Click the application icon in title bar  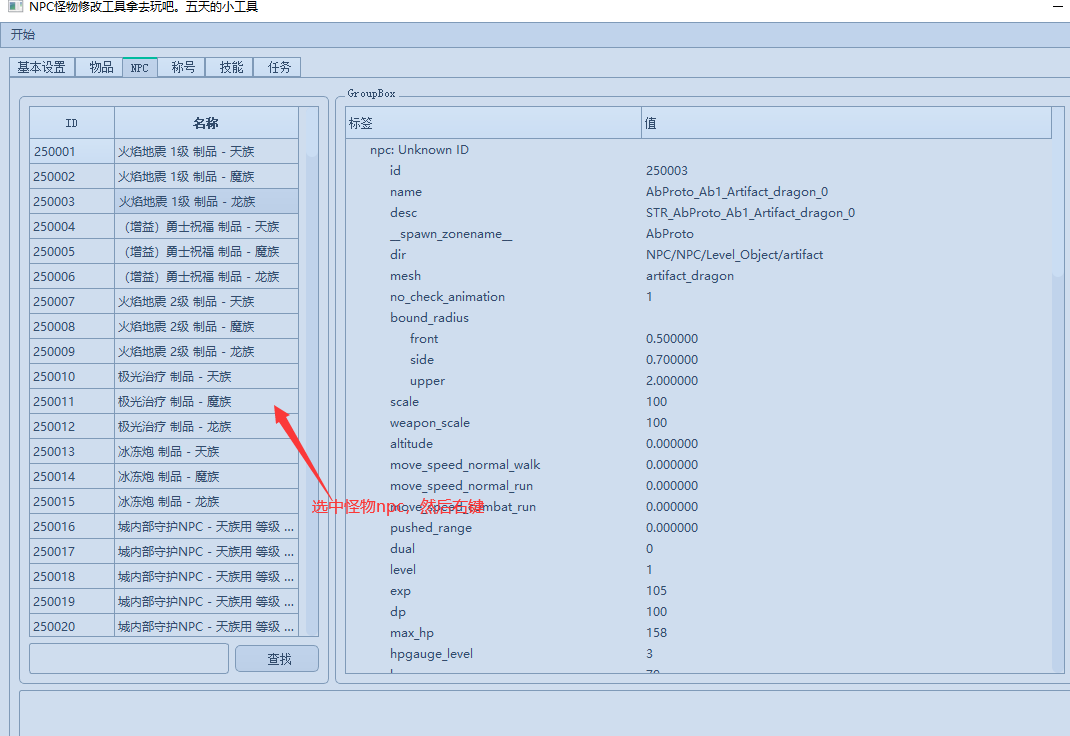click(16, 6)
